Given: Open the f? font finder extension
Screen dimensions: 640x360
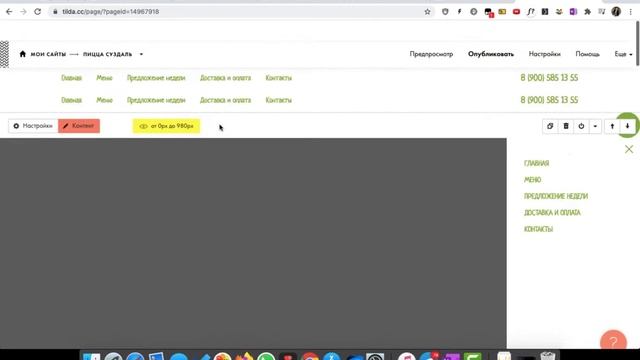Looking at the screenshot, I should click(531, 12).
